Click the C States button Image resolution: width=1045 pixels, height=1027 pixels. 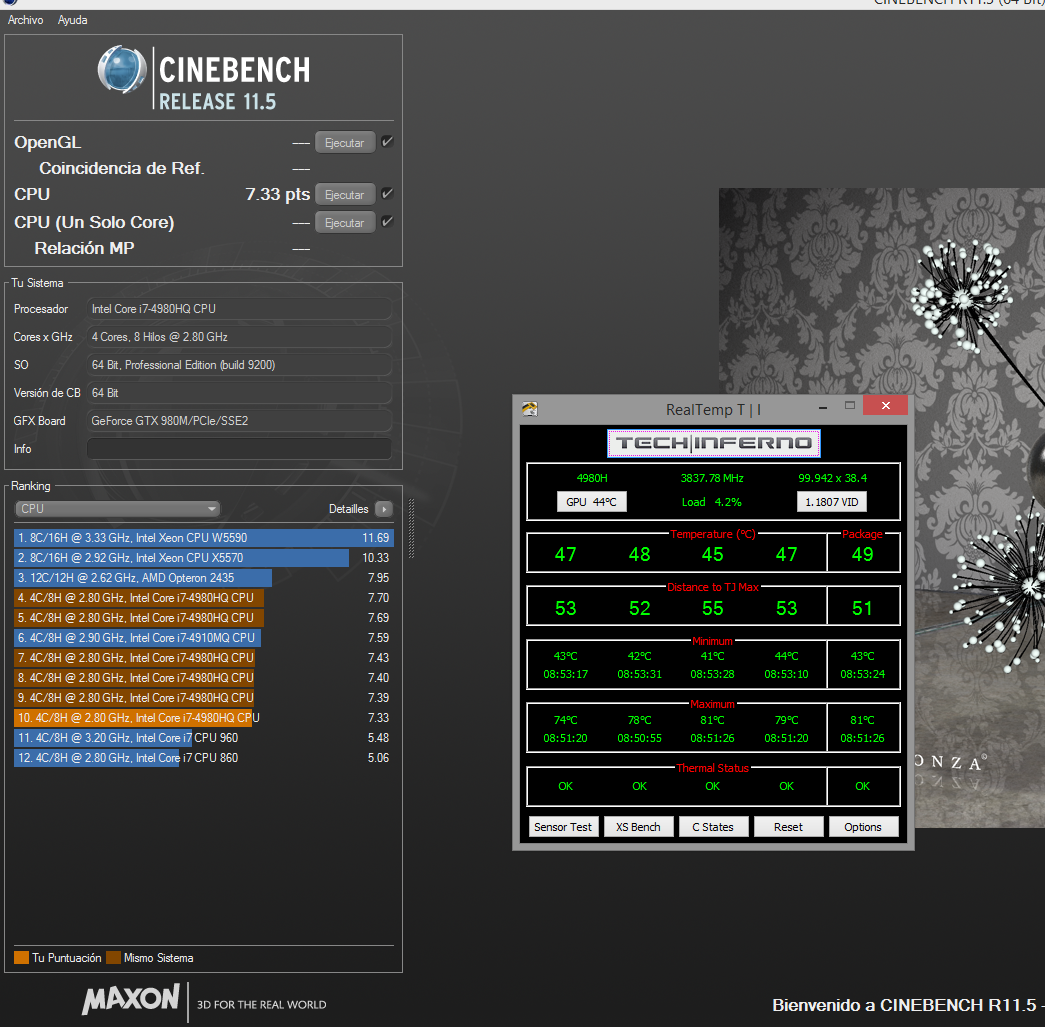tap(713, 827)
